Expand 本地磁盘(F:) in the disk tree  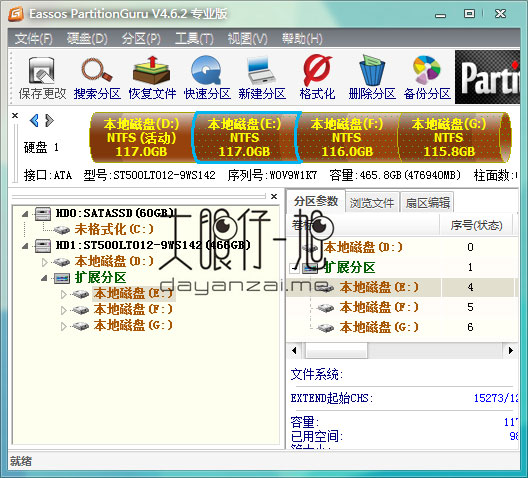[x=63, y=310]
